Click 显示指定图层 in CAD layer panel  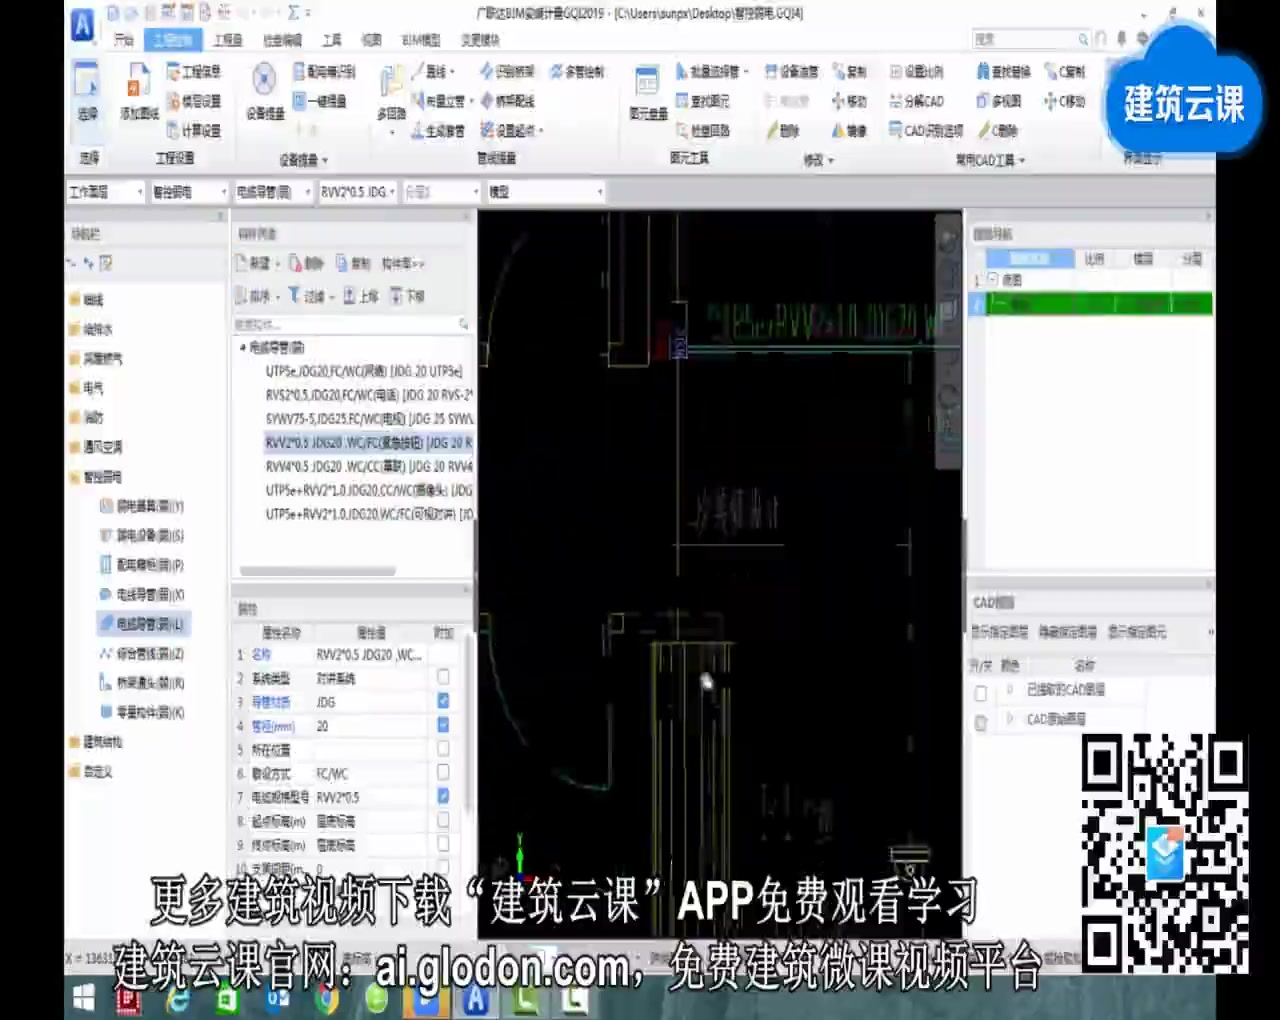pos(999,632)
